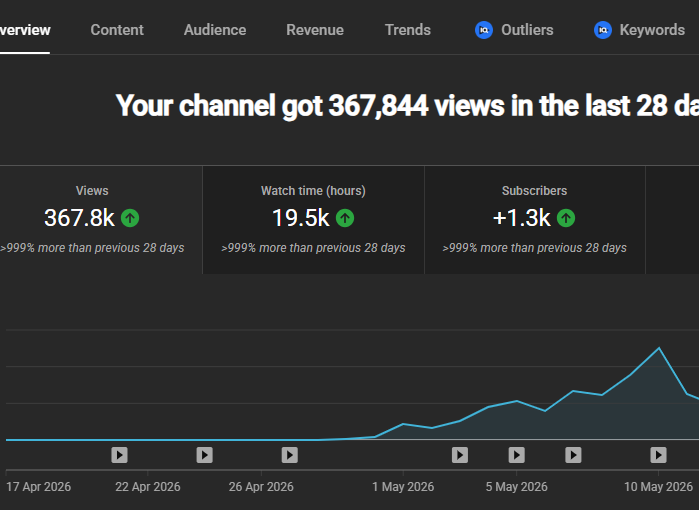Click the video marker at 5 May 2026
Screen dimensions: 699x510
tap(517, 455)
